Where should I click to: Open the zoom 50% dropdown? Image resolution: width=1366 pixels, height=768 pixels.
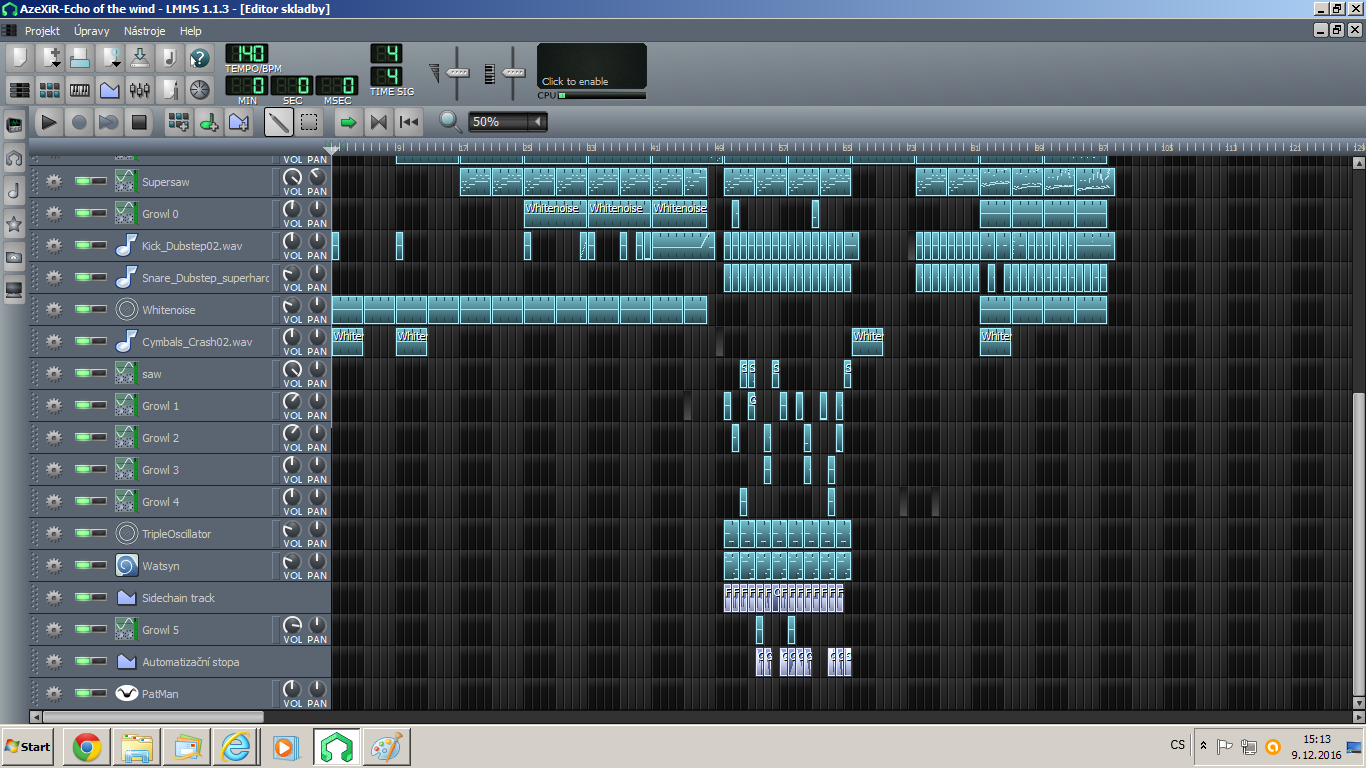click(508, 122)
